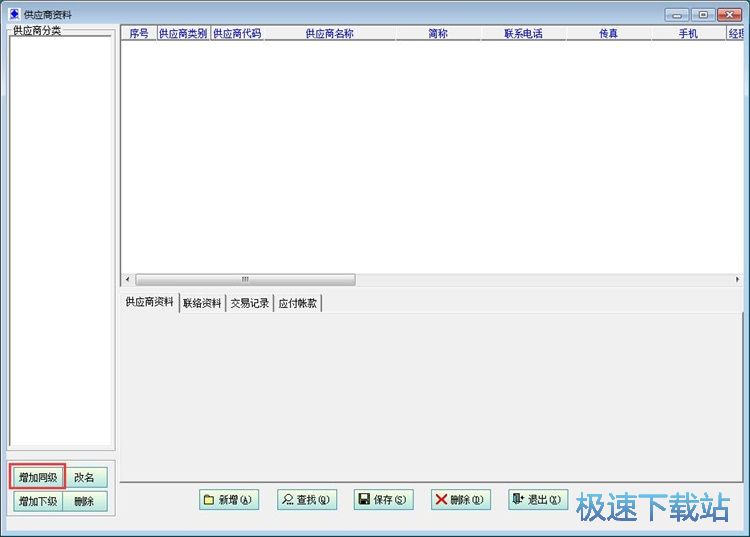Click the 序号 column header
This screenshot has width=750, height=537.
click(x=139, y=33)
